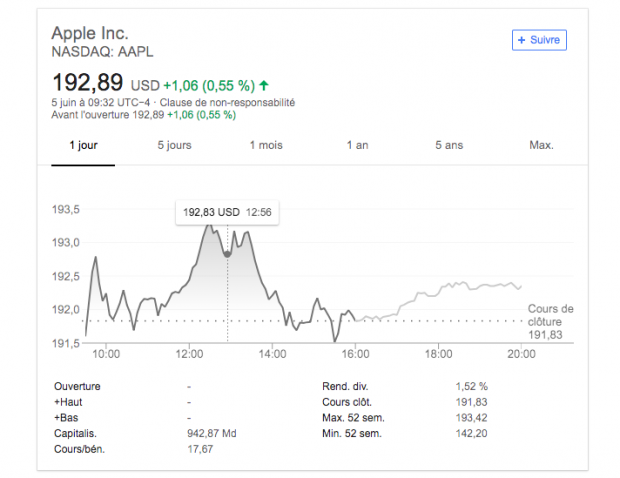Click the Max. 52 sem. label
The width and height of the screenshot is (620, 478).
coord(353,418)
